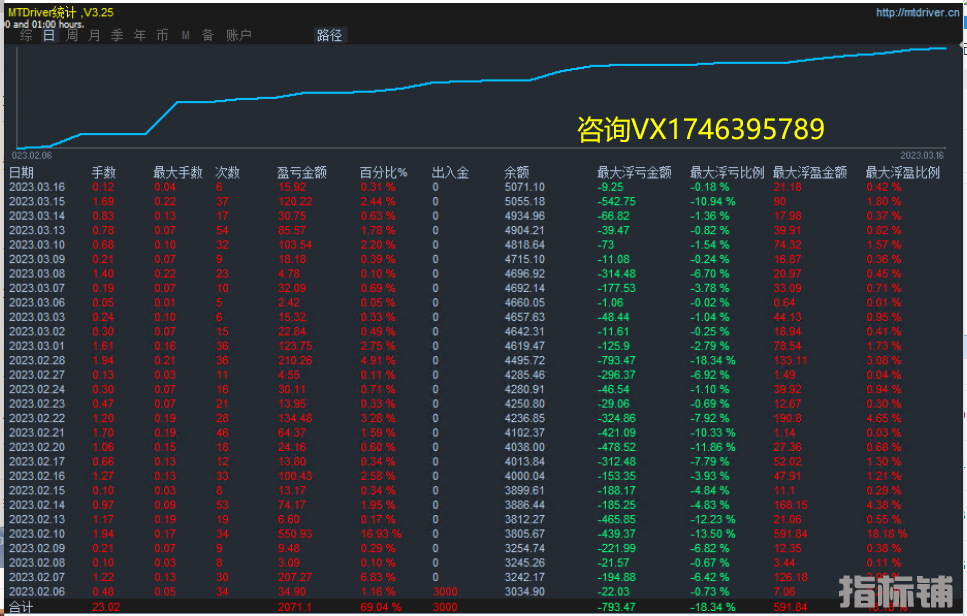Viewport: 967px width, 616px height.
Task: Switch to the 币 (currency) tab
Action: coord(162,35)
